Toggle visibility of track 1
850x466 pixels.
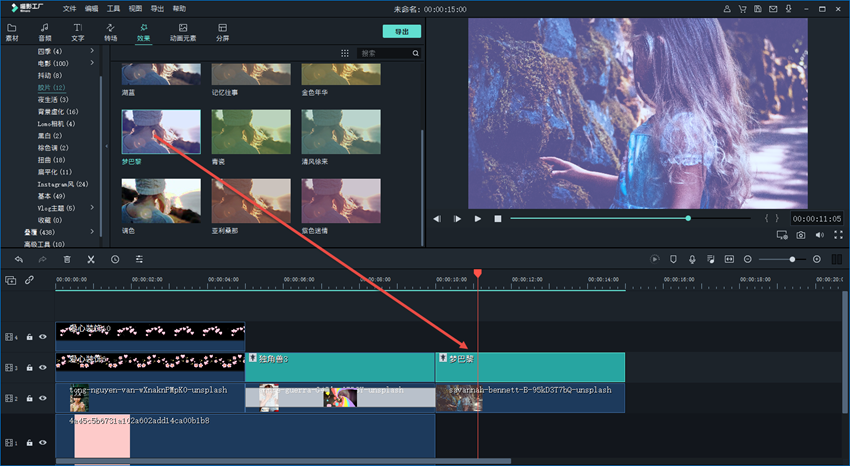(x=43, y=442)
